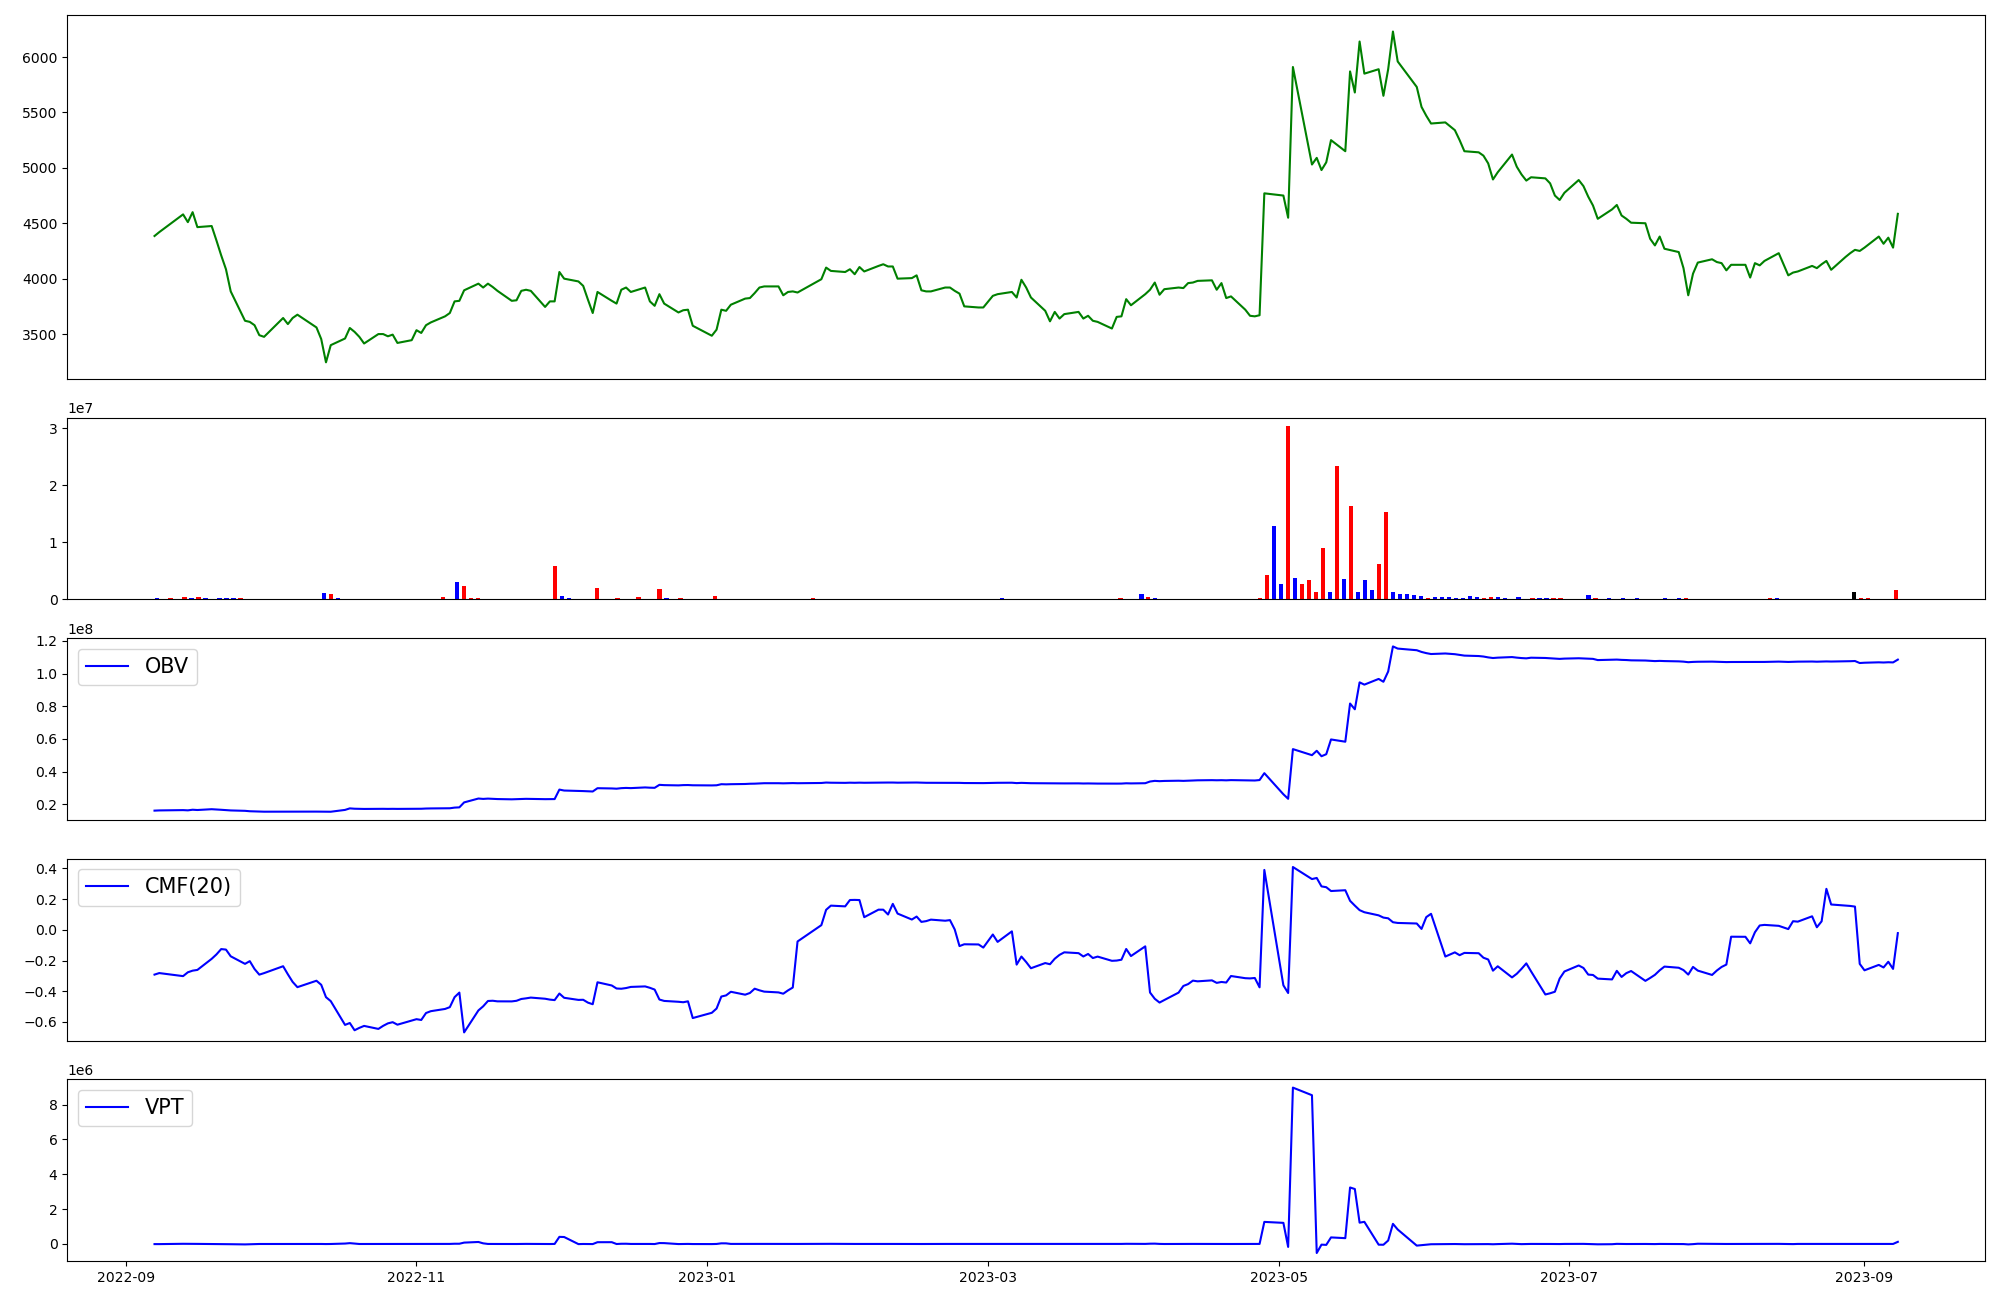Click the tallest spike in the VPT chart
The height and width of the screenshot is (1300, 2000).
pos(1293,1088)
